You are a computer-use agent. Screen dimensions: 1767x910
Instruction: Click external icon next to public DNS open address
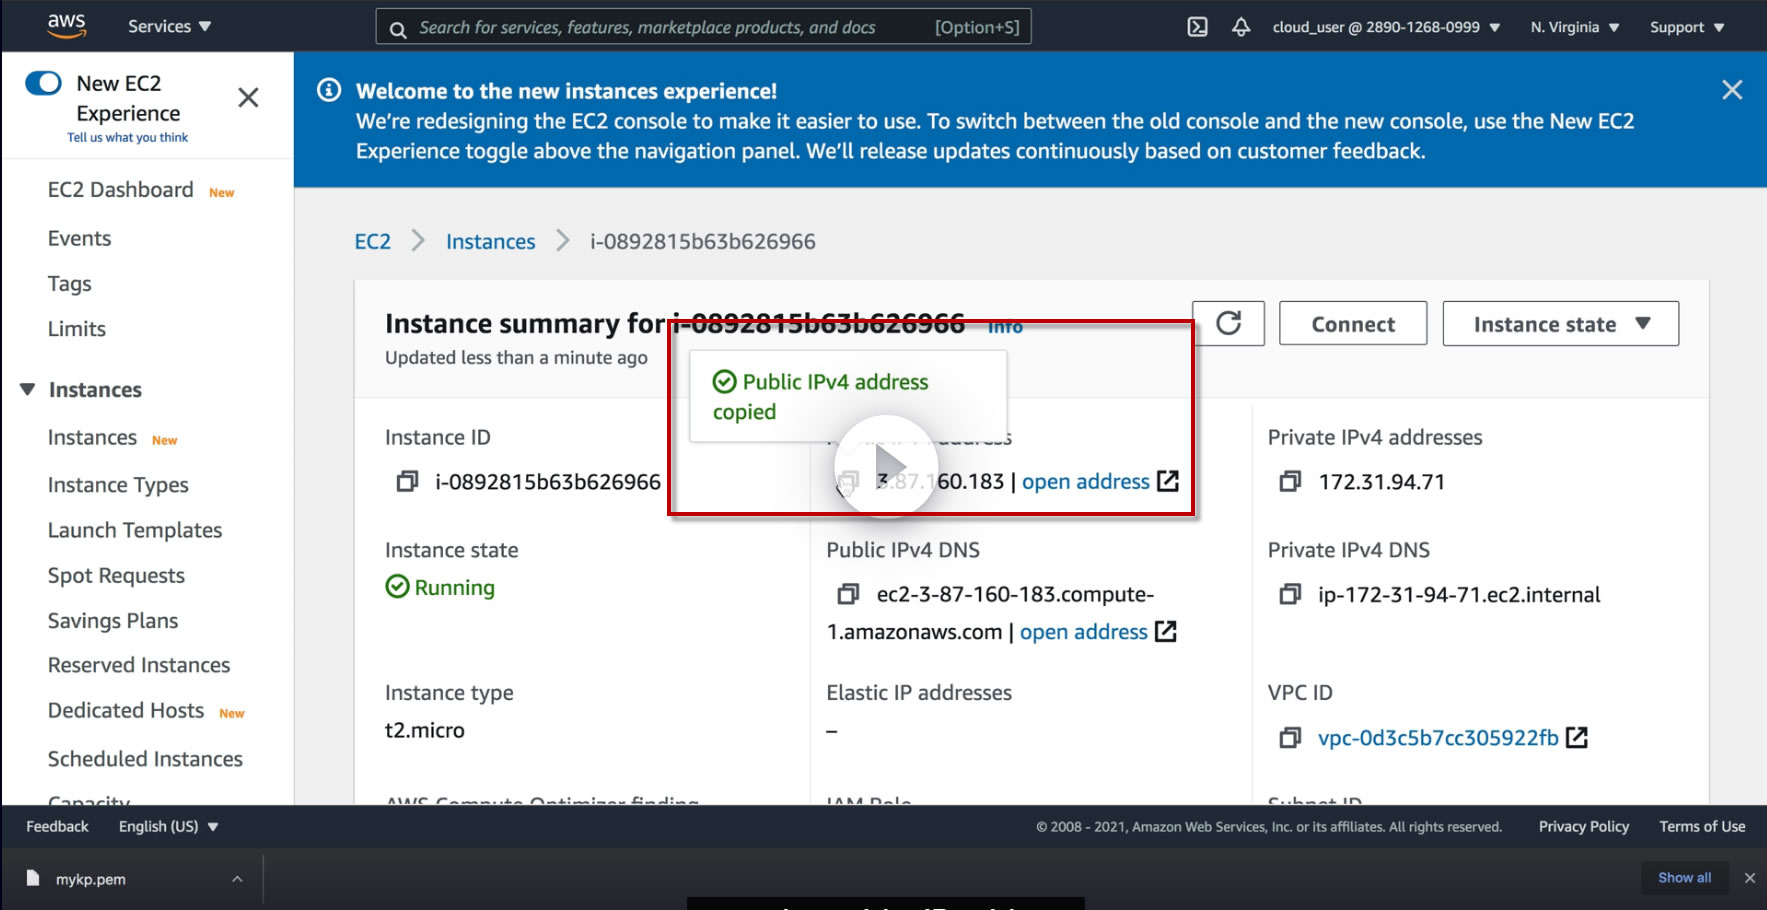[1166, 632]
